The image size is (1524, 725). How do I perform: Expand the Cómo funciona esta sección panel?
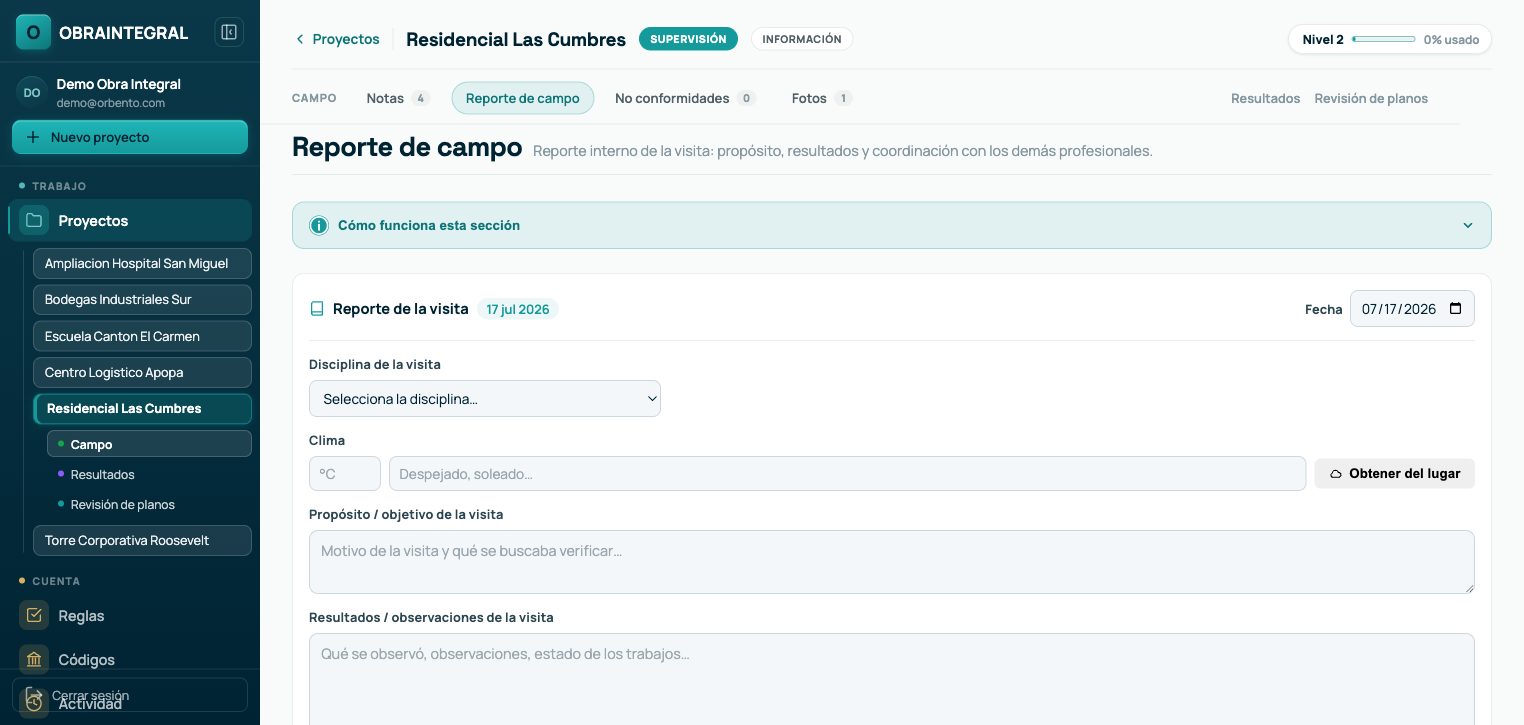point(892,225)
